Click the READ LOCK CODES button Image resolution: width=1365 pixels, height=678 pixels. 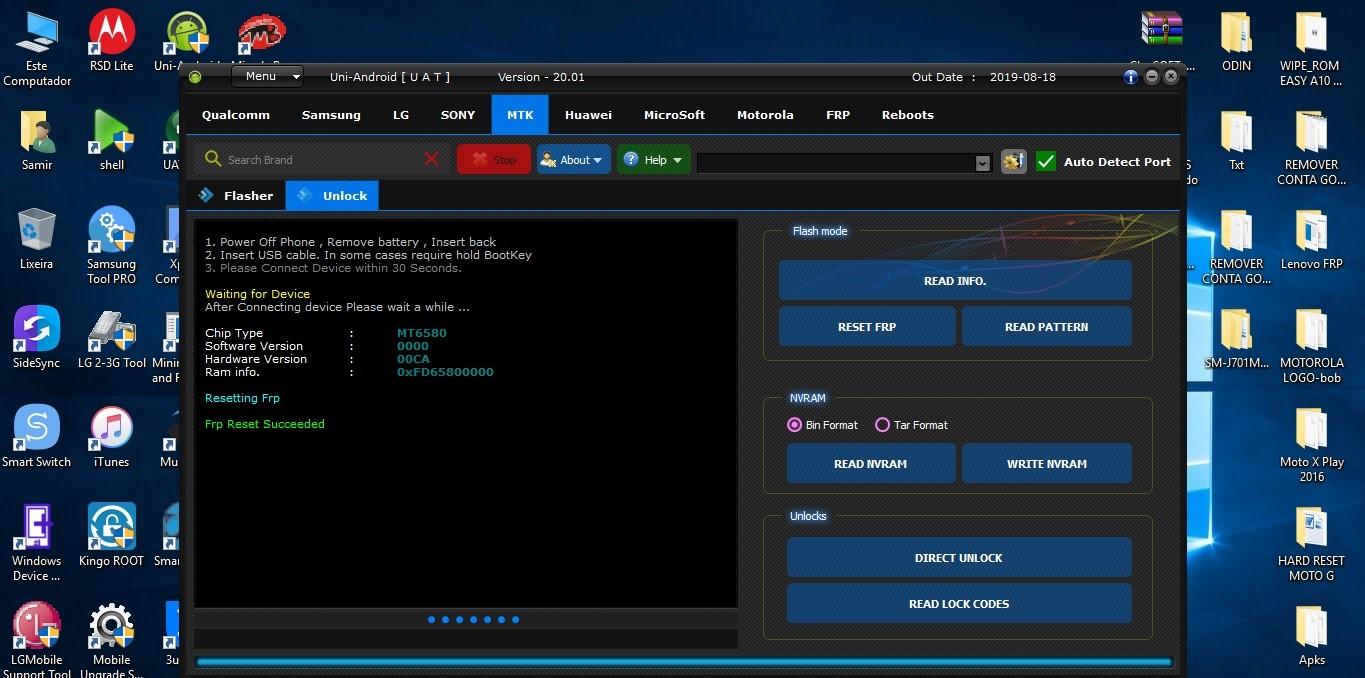pos(959,604)
